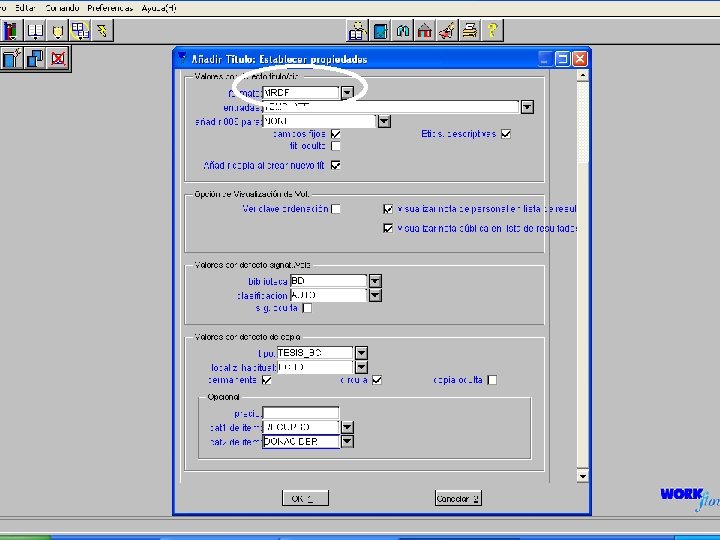This screenshot has height=540, width=720.
Task: Click the cascade windows icon
Action: [35, 58]
